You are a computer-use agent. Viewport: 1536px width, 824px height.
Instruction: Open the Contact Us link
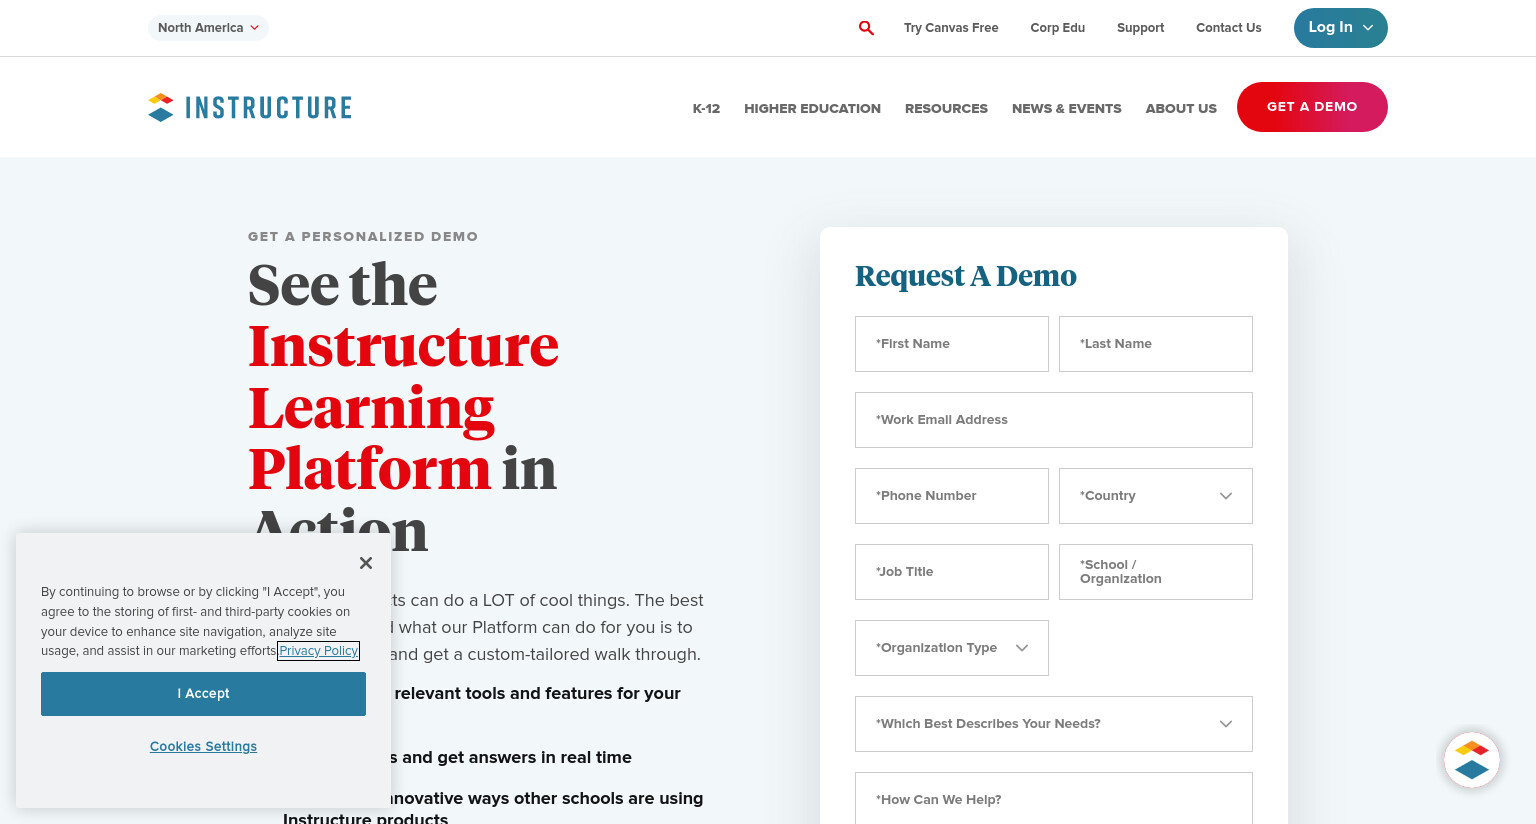pyautogui.click(x=1228, y=28)
